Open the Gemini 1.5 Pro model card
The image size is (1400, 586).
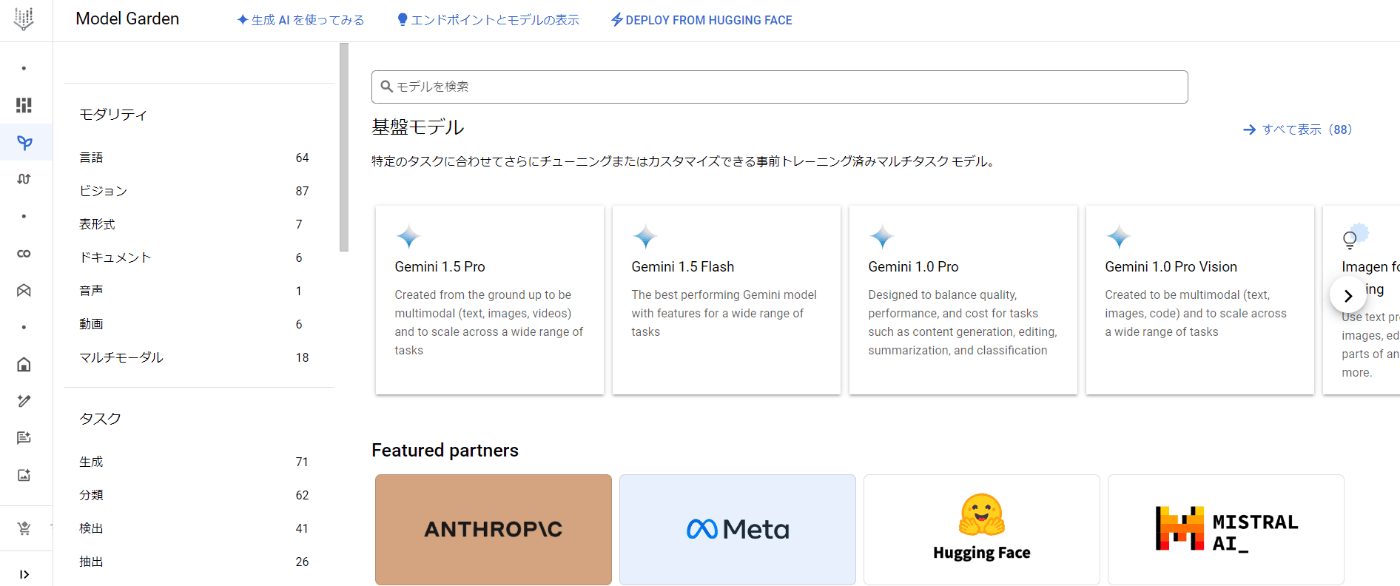click(490, 300)
